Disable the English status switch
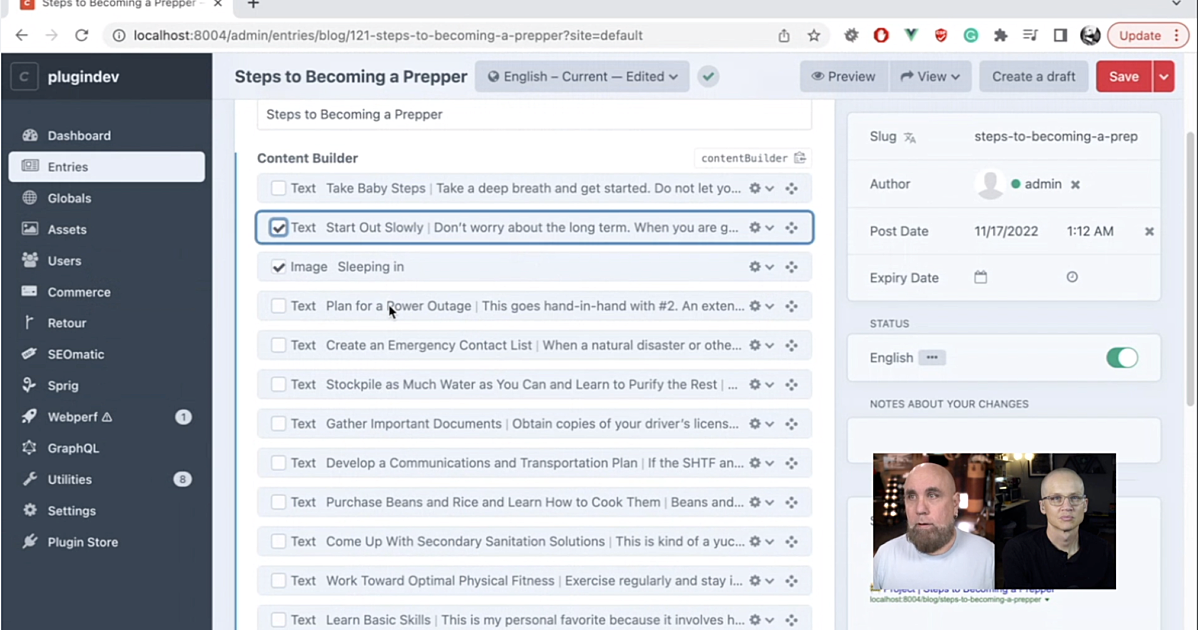1200x630 pixels. (1121, 357)
